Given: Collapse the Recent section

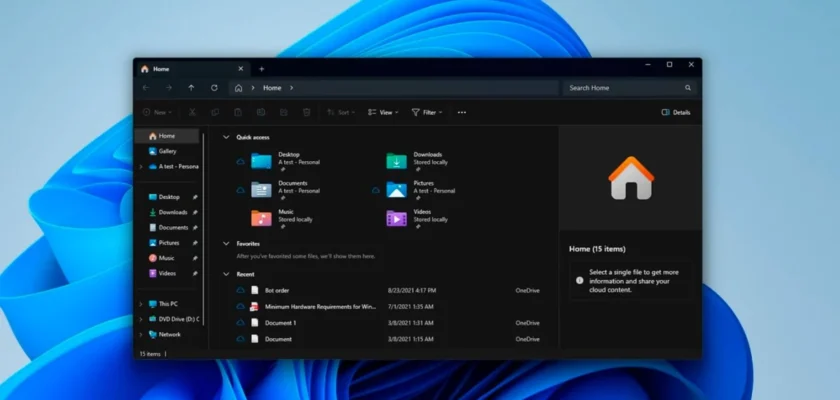Looking at the screenshot, I should (x=225, y=273).
